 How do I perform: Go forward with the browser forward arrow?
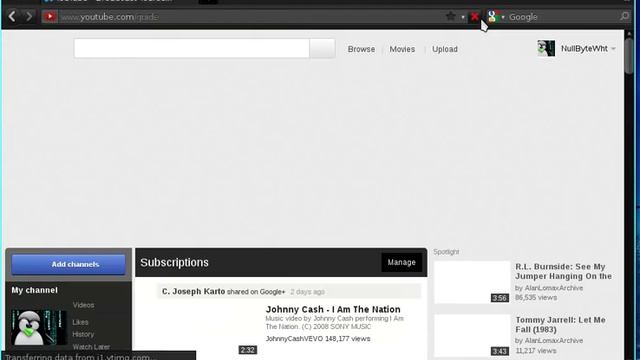(29, 17)
